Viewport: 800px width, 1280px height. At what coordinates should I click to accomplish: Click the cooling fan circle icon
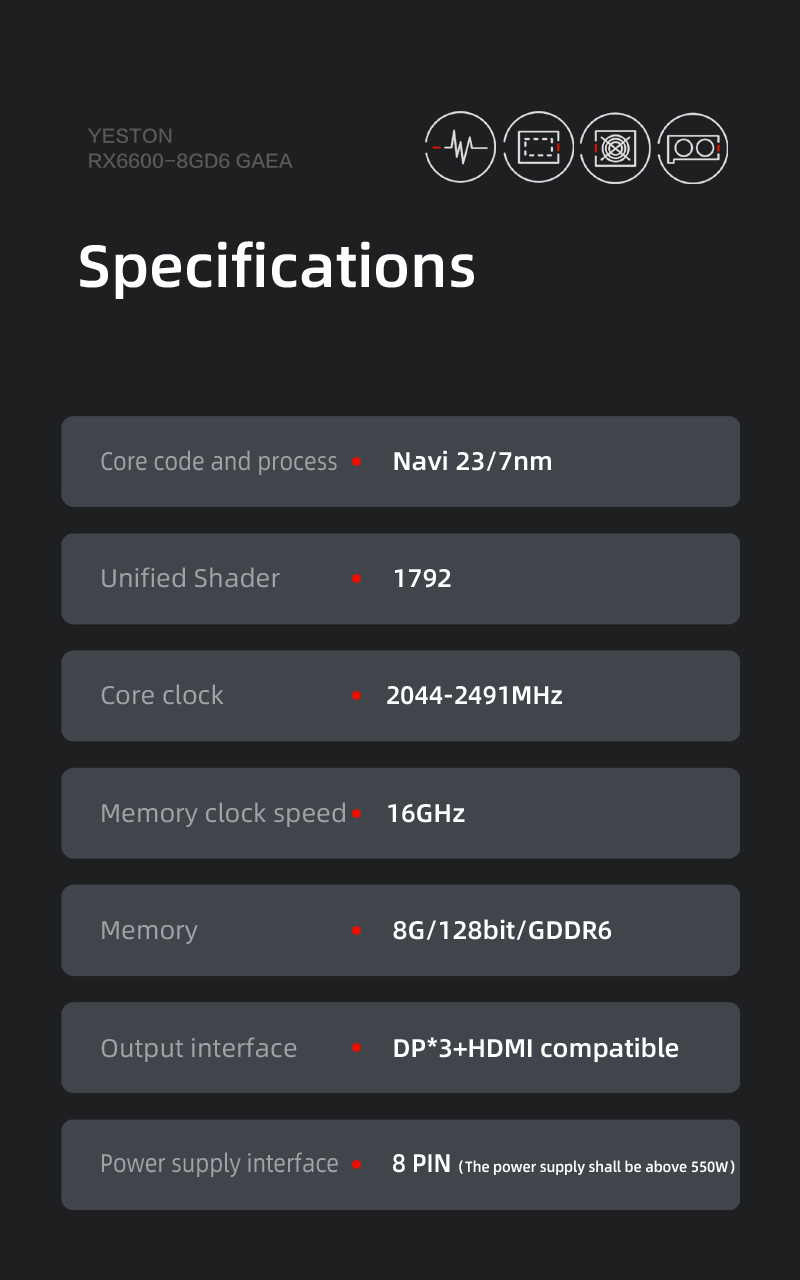click(x=615, y=148)
